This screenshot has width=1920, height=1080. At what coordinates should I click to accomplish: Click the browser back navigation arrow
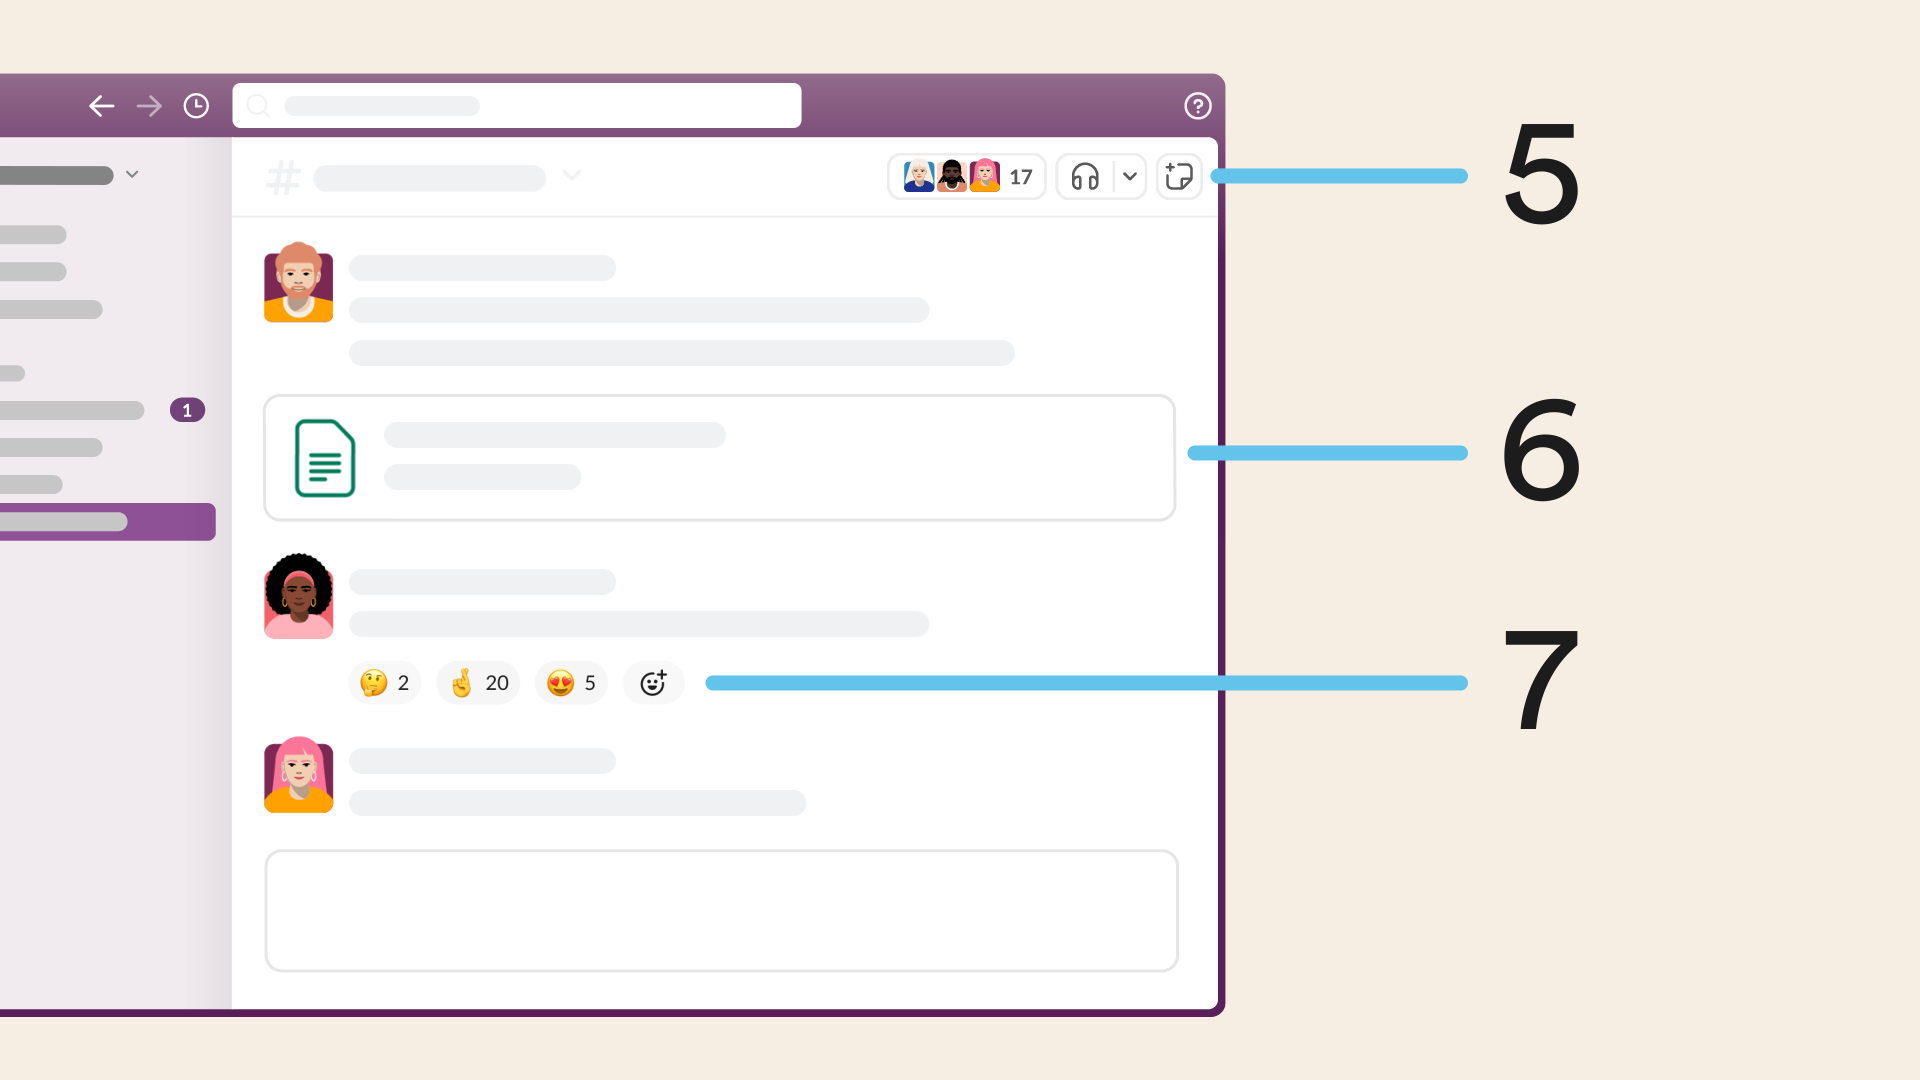tap(104, 105)
